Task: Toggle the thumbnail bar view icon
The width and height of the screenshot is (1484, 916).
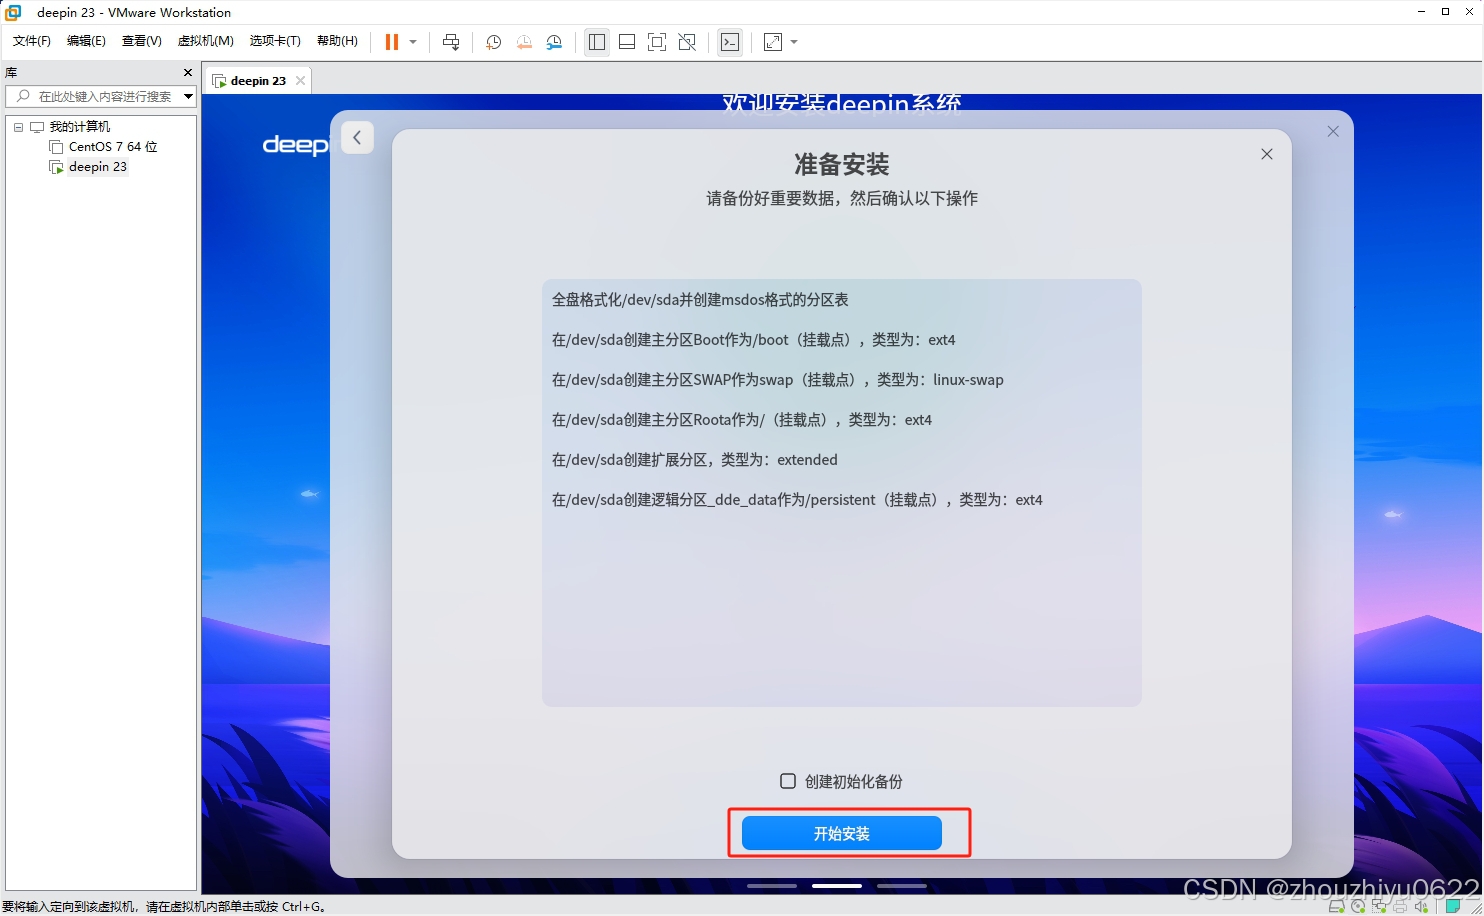Action: pyautogui.click(x=627, y=42)
